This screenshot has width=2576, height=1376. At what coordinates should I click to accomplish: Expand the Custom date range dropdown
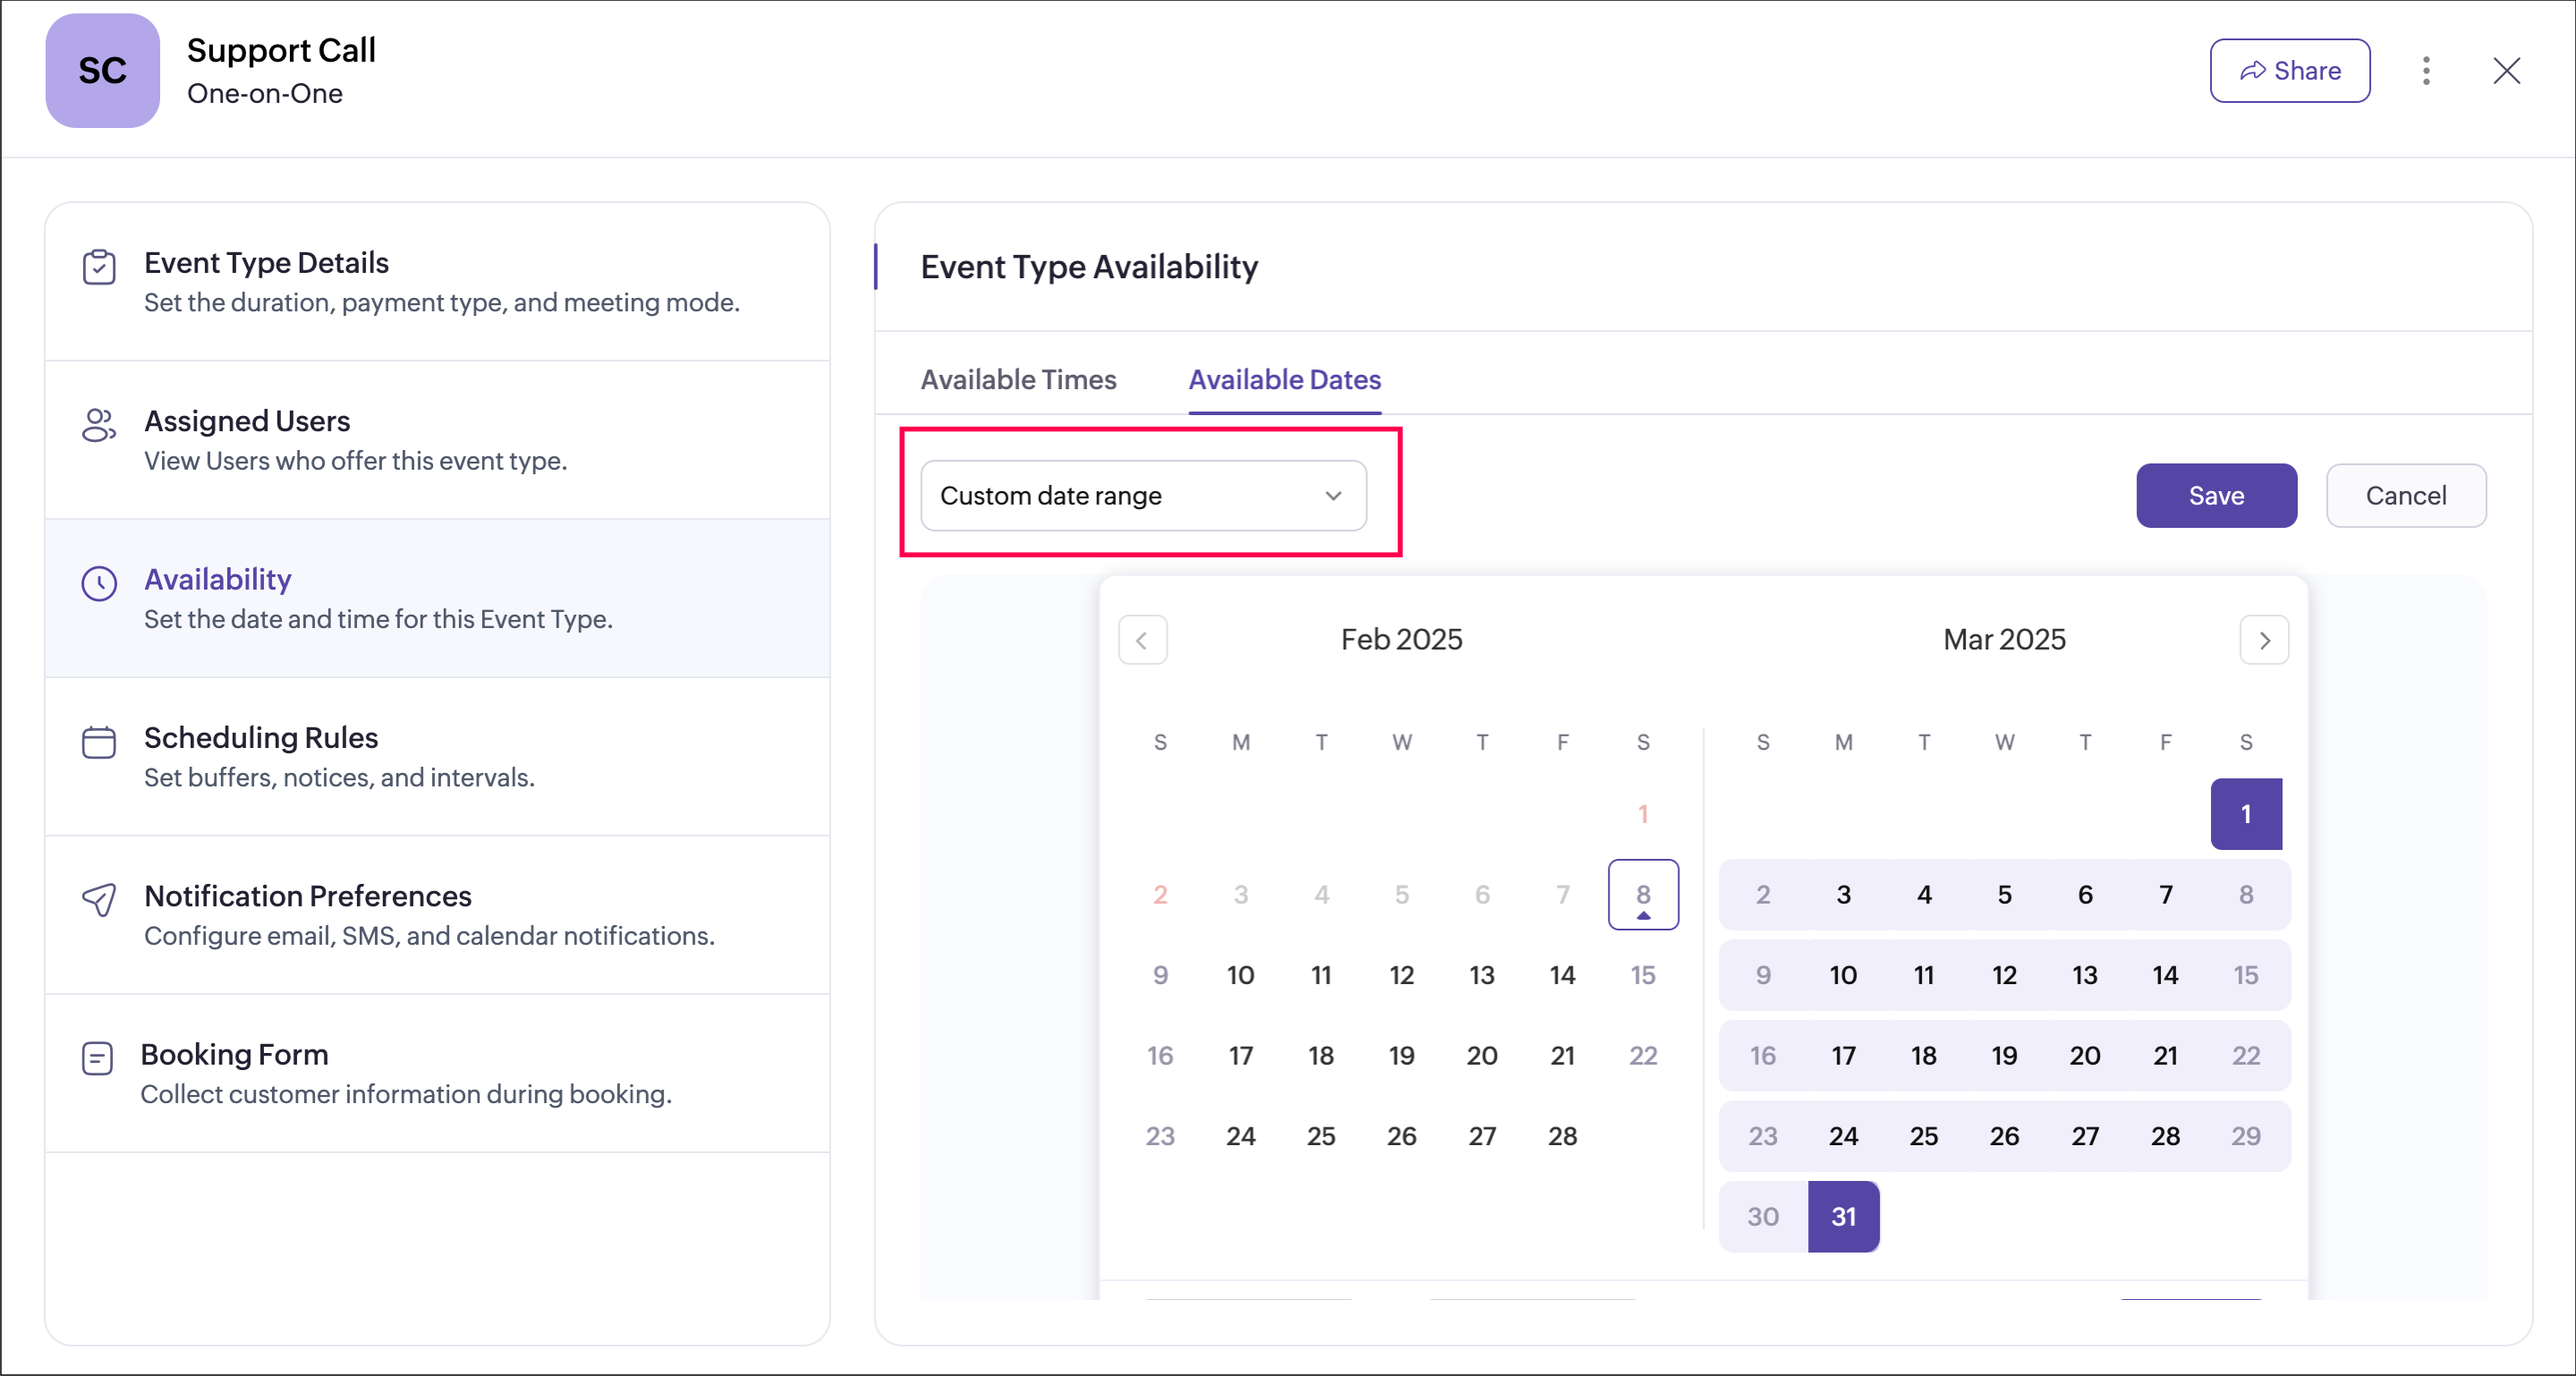tap(1143, 496)
